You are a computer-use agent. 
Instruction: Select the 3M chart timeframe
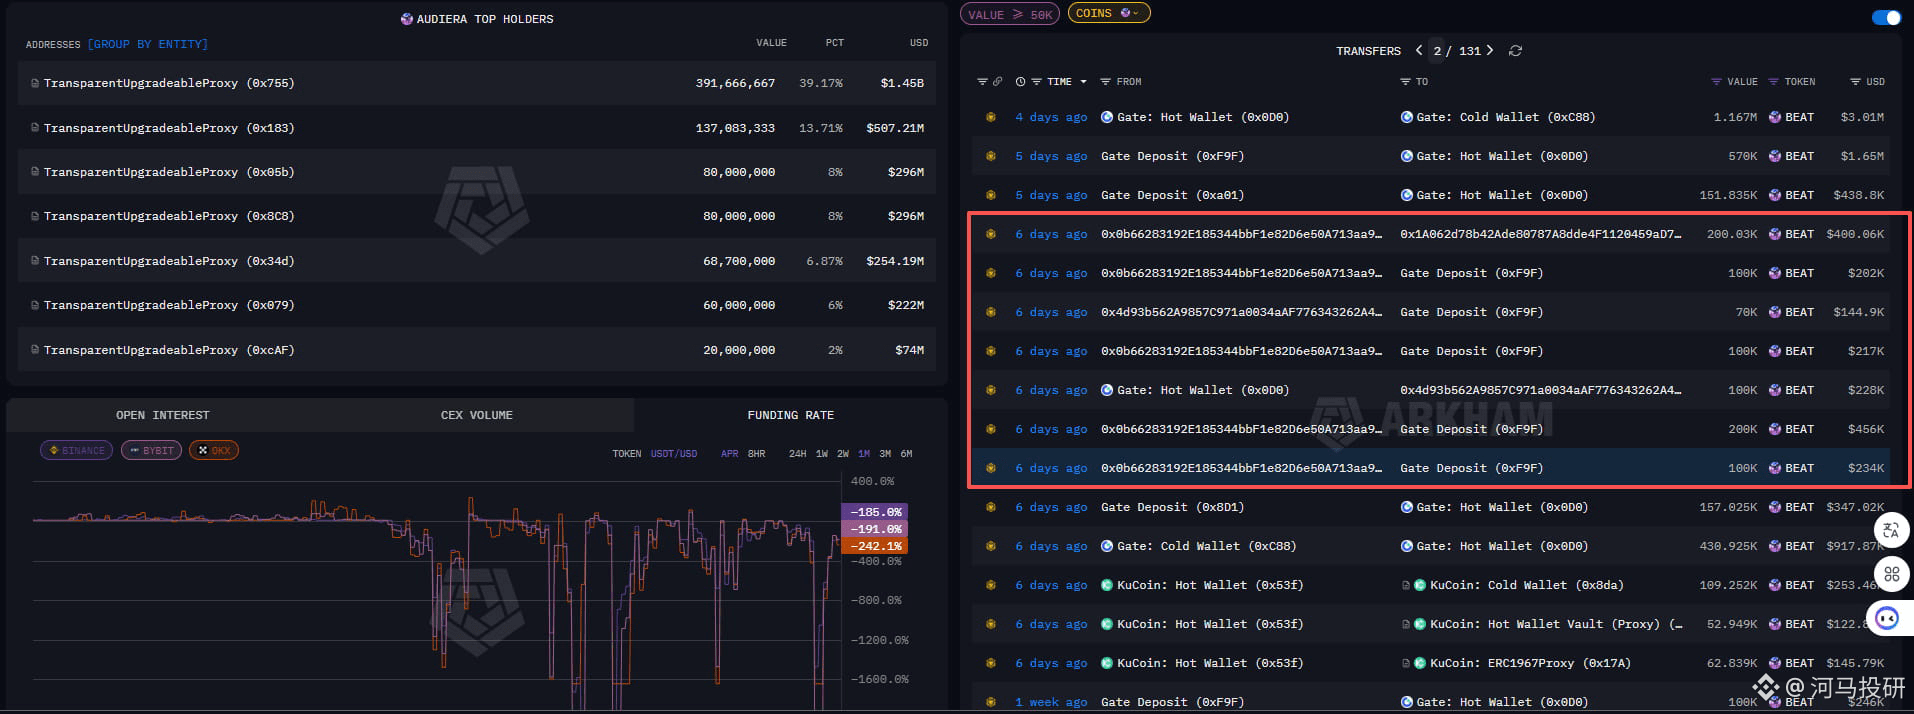(885, 454)
